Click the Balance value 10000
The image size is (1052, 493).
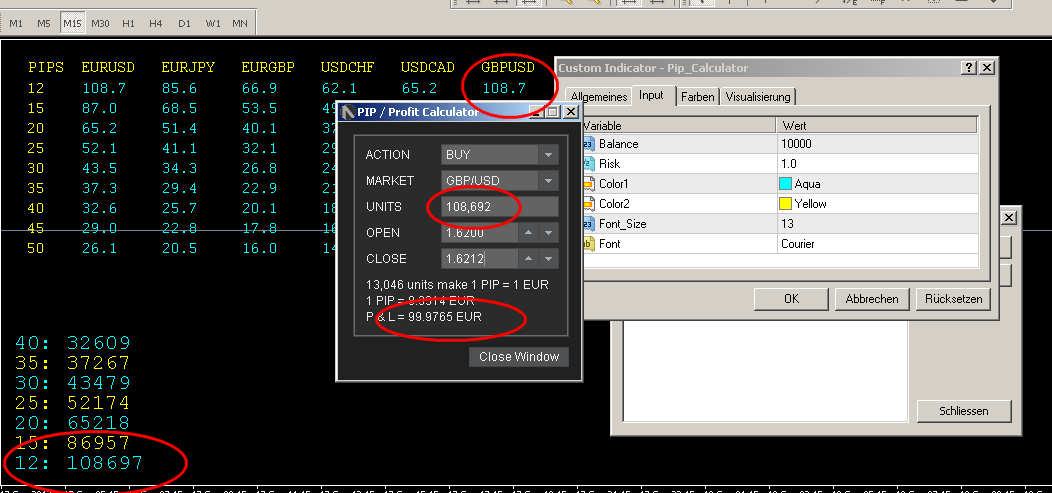[x=796, y=144]
